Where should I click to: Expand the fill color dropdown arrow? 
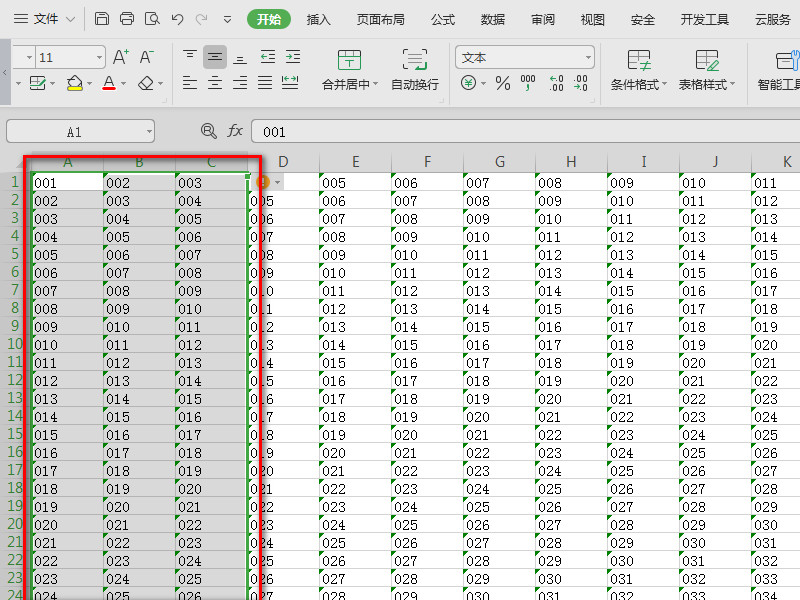(89, 83)
